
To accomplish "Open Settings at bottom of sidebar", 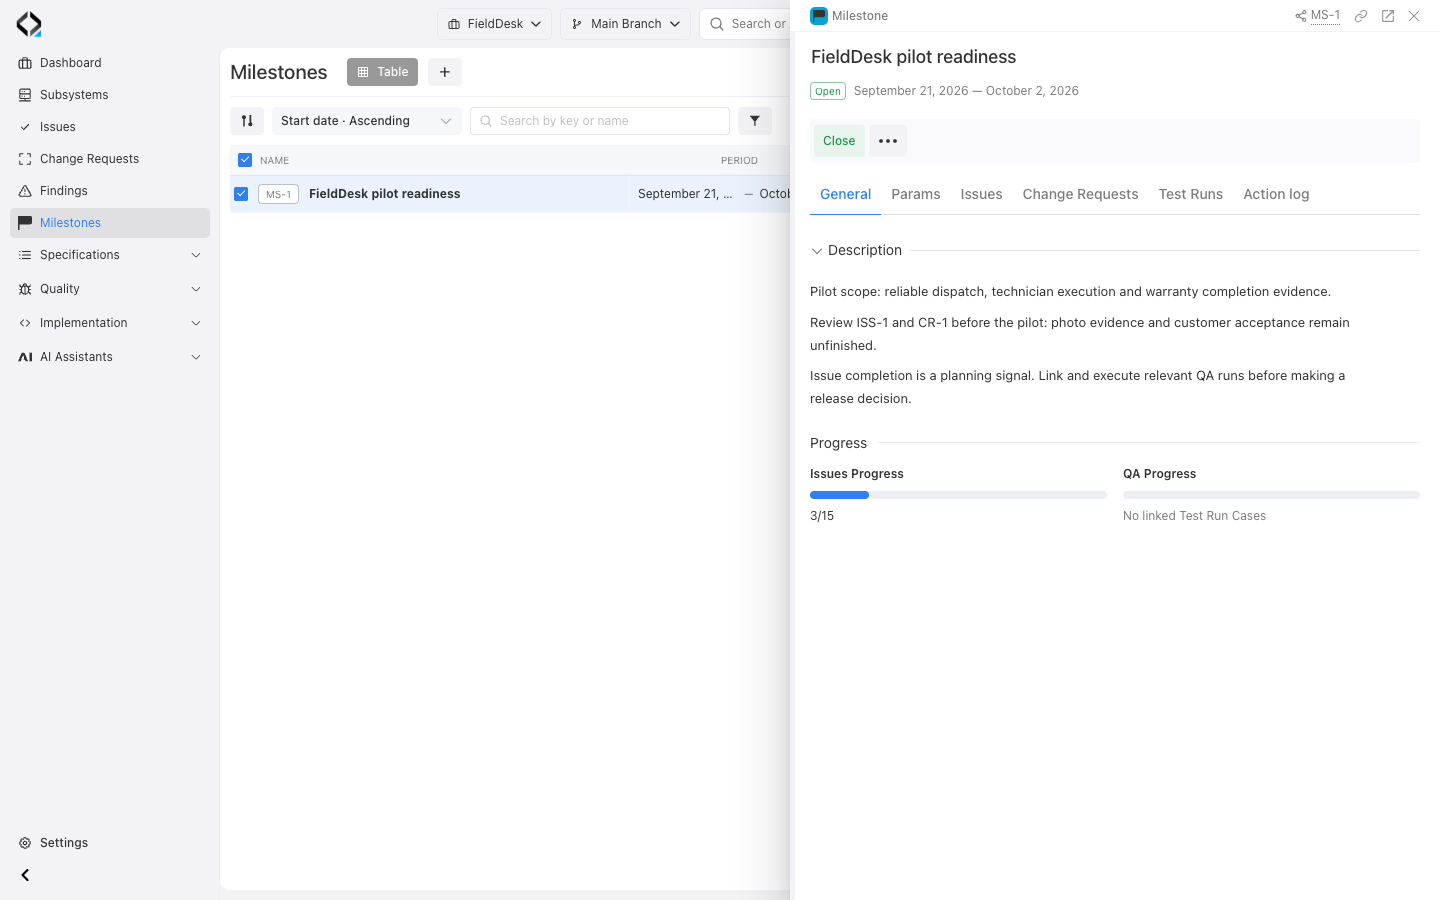I will pos(110,843).
